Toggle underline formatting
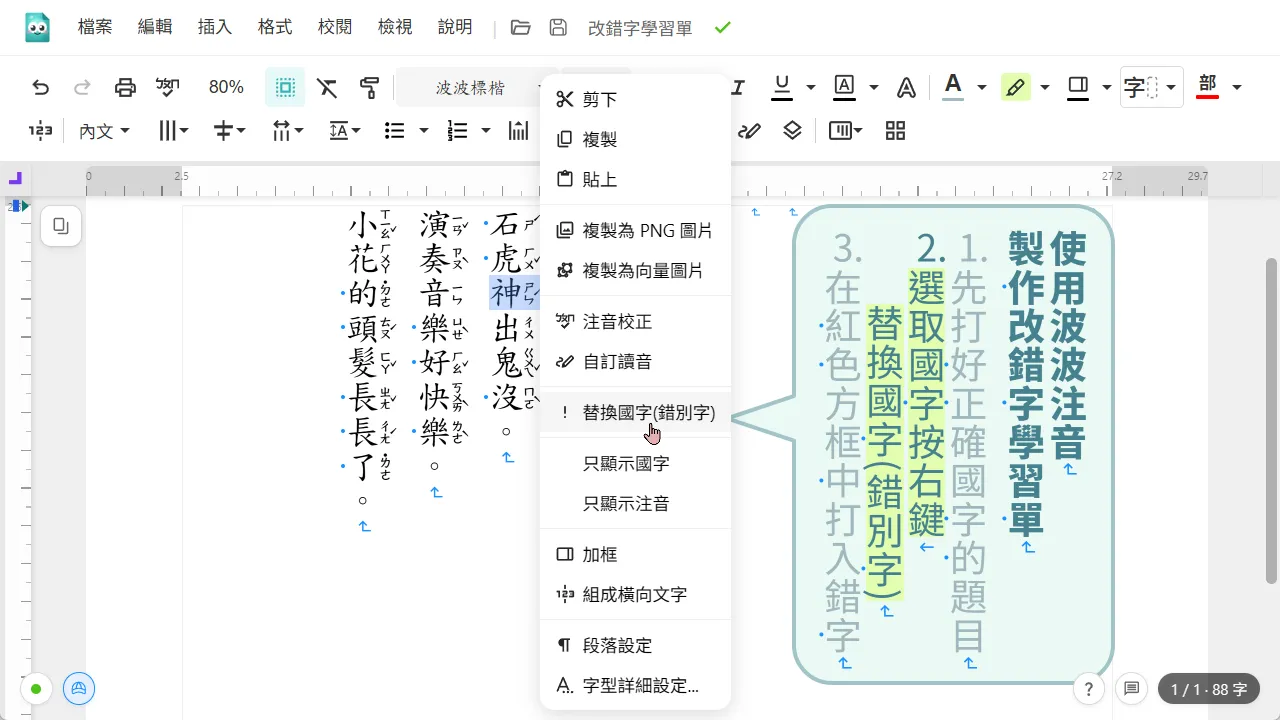Viewport: 1280px width, 720px height. tap(782, 87)
